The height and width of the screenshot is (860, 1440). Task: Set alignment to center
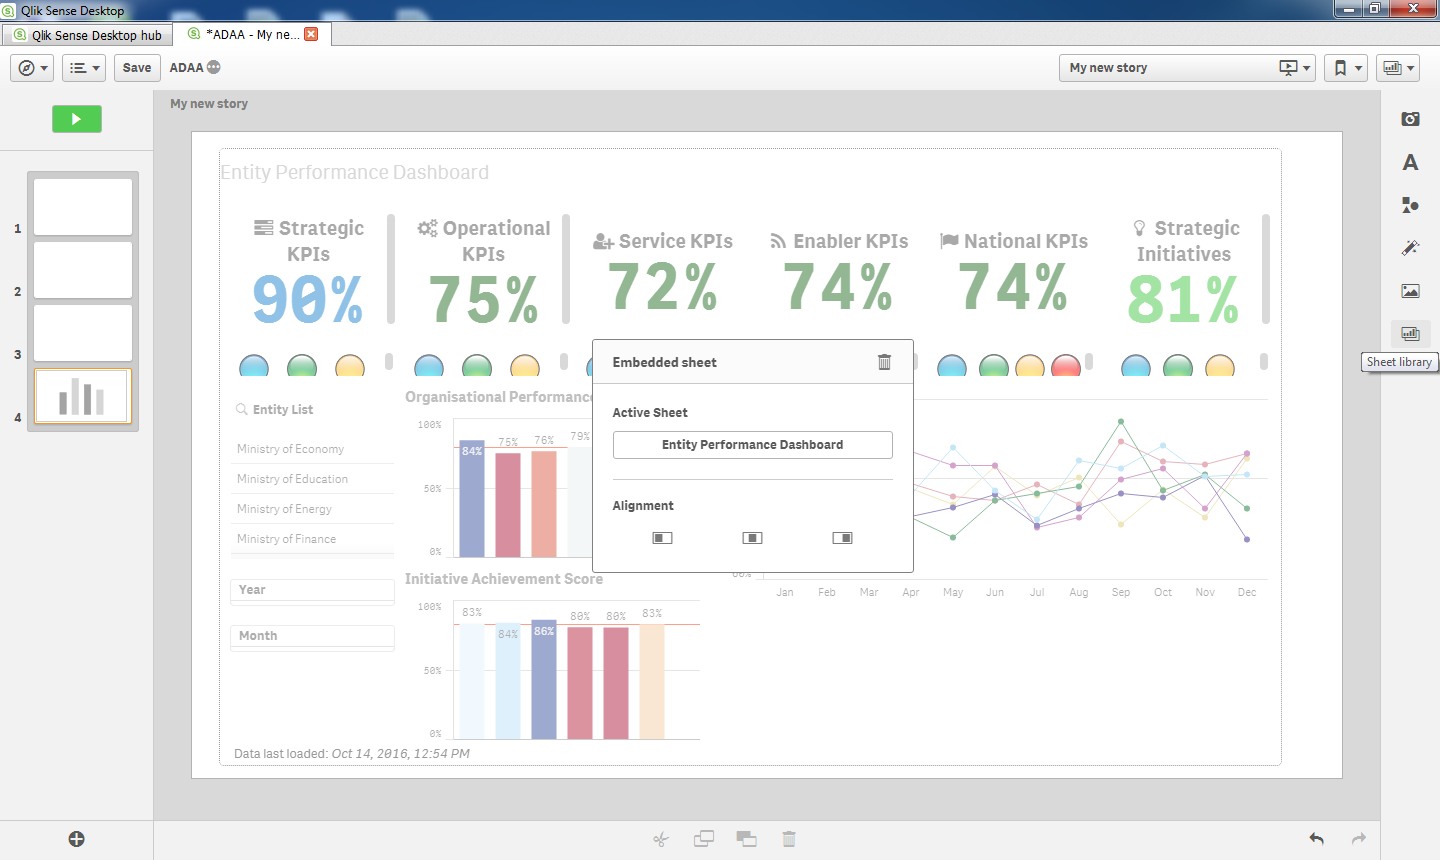(x=752, y=538)
